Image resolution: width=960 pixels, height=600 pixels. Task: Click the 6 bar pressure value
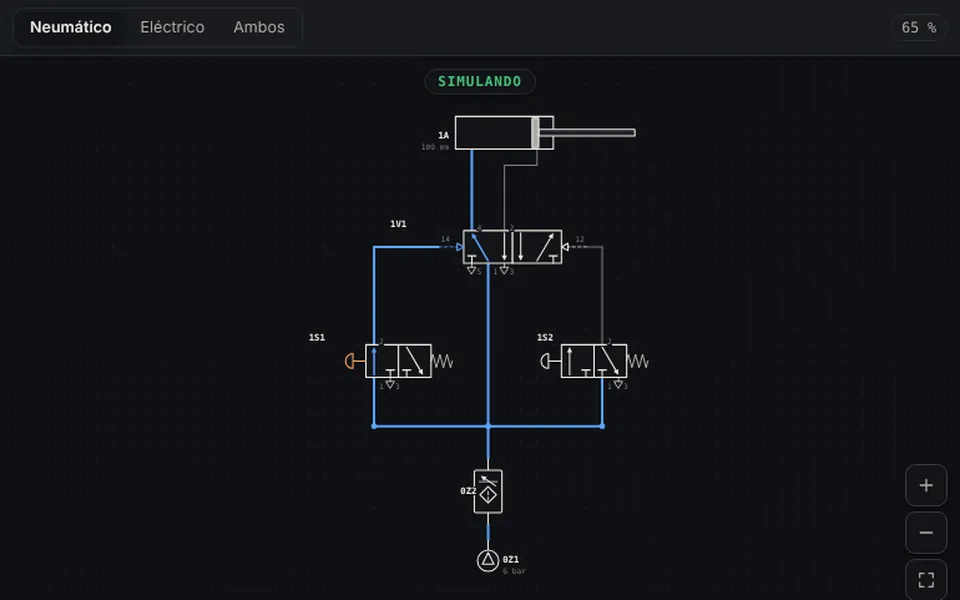click(514, 571)
